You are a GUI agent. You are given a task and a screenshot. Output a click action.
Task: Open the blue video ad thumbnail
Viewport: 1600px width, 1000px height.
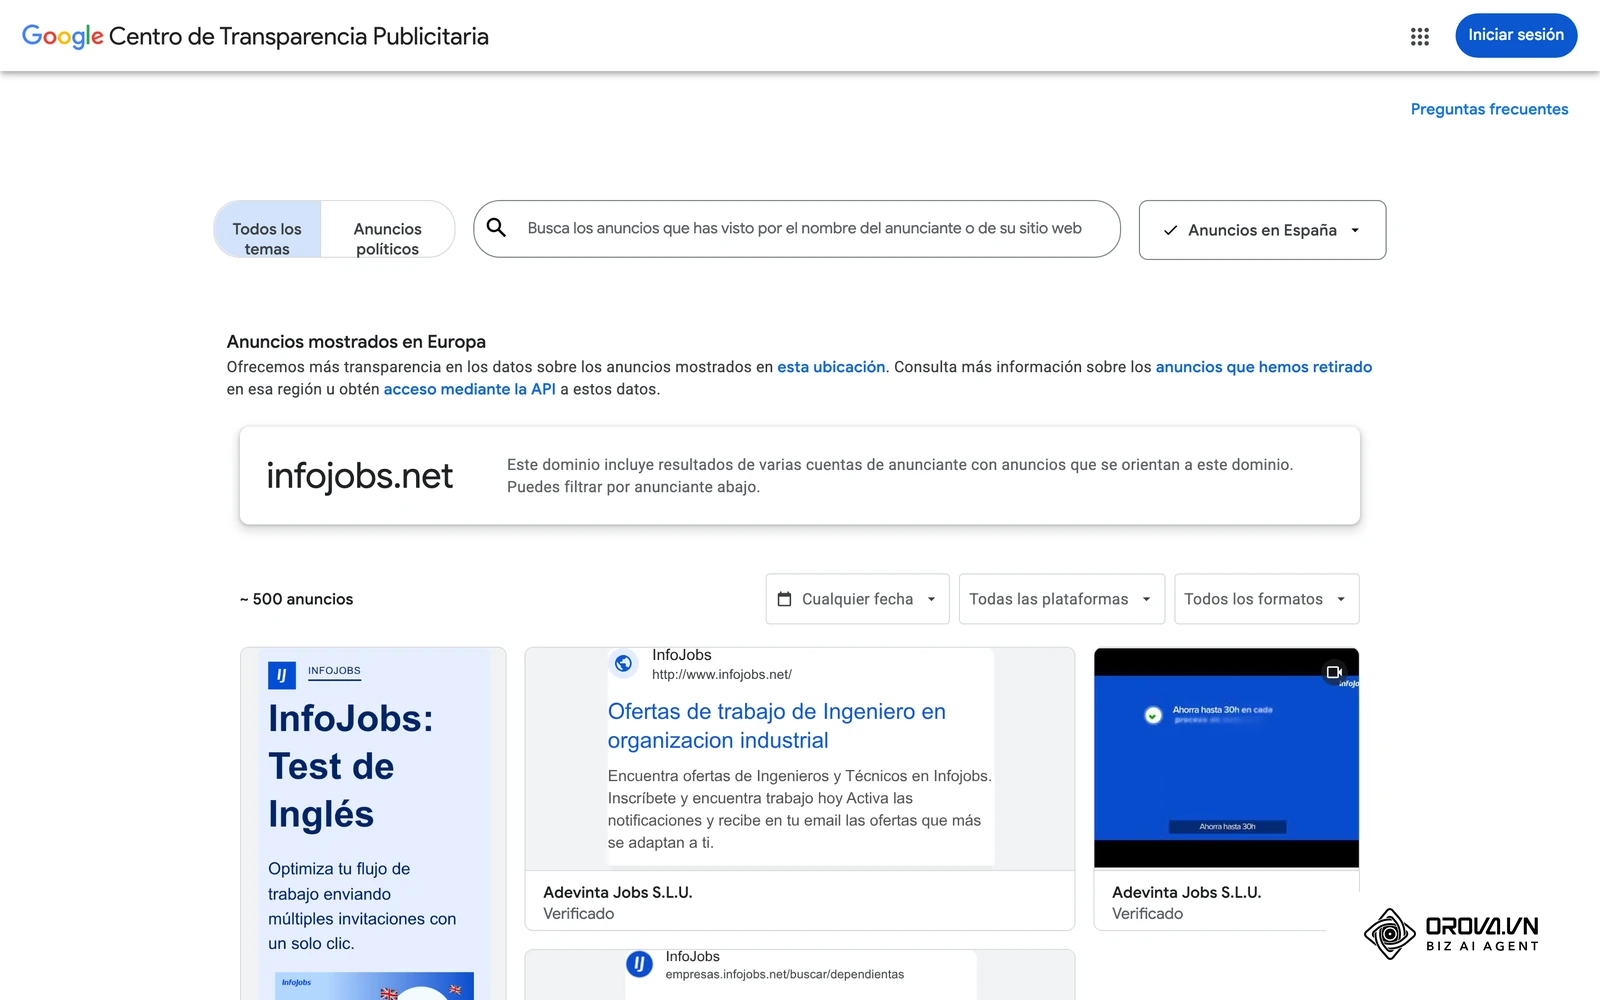coord(1226,757)
